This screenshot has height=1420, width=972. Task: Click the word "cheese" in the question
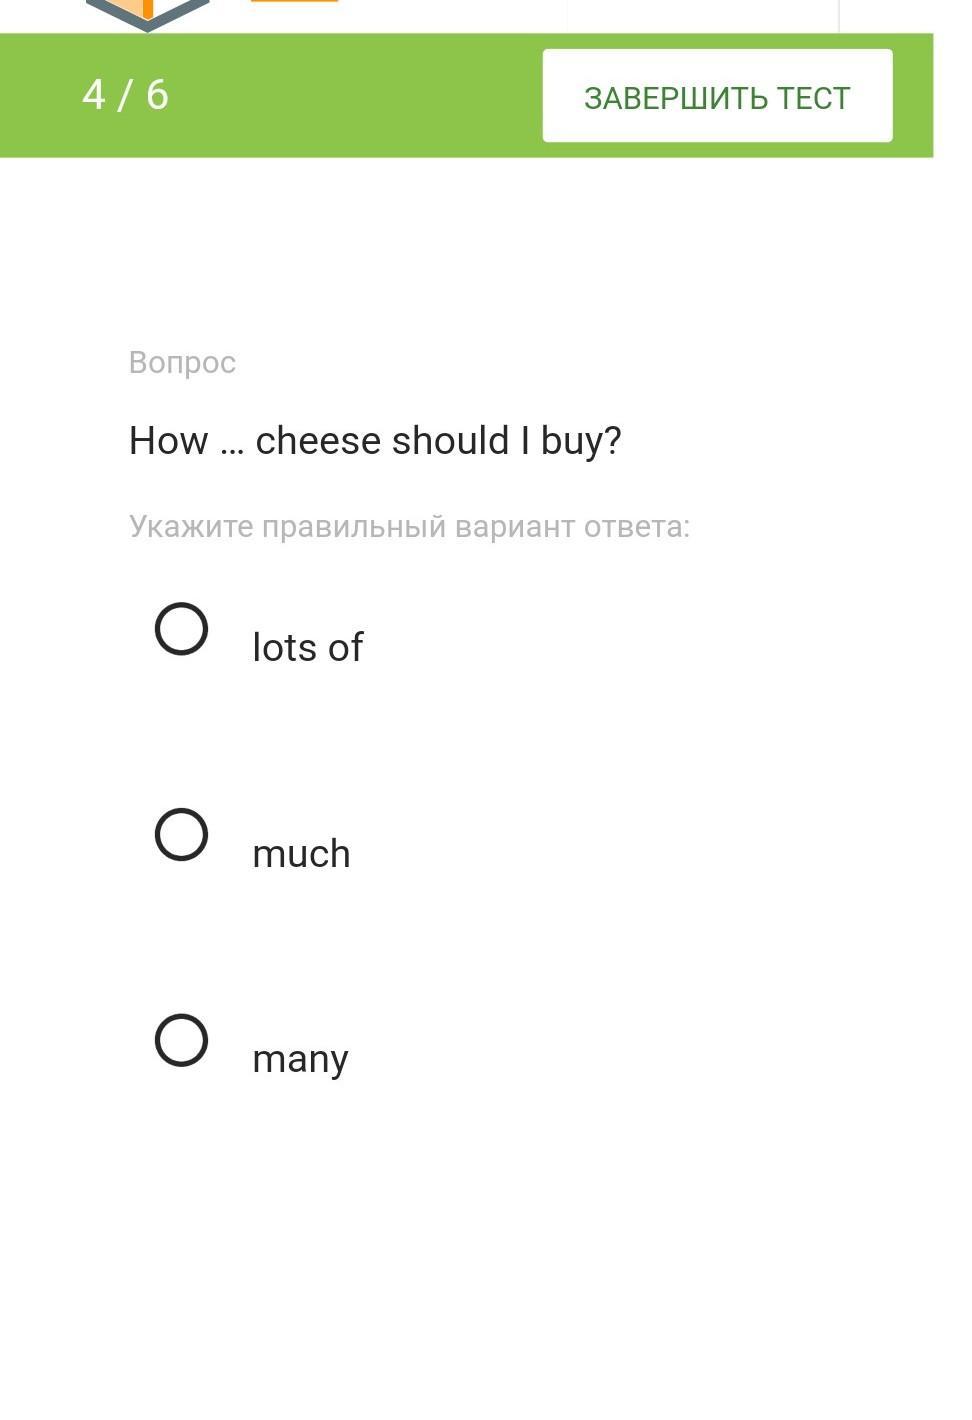318,441
